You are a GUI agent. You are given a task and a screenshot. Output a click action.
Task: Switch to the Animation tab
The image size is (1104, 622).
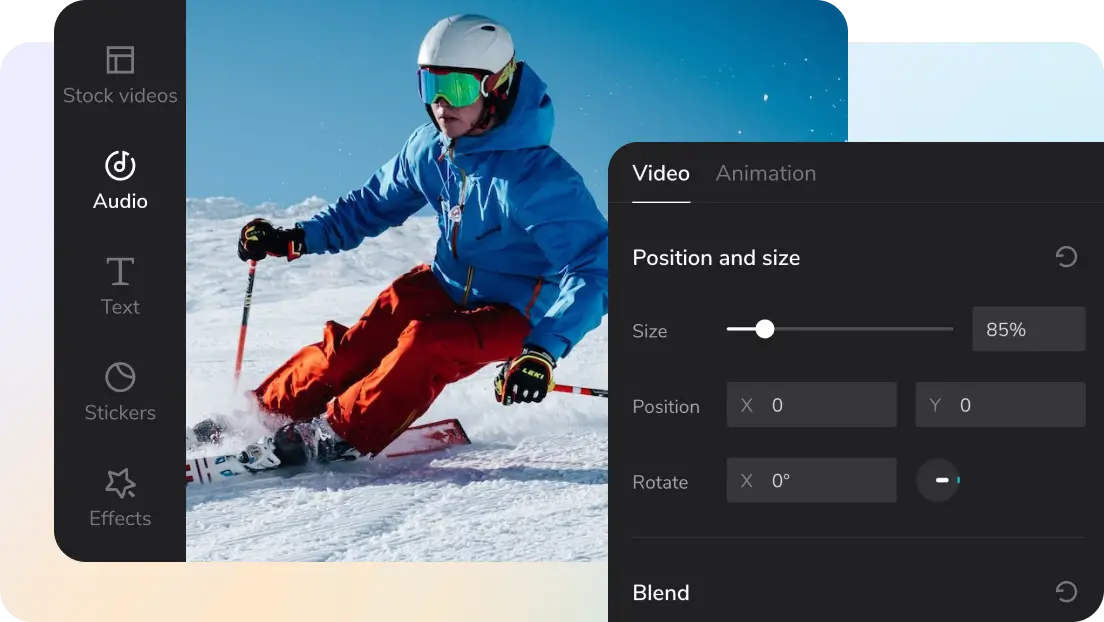point(766,173)
